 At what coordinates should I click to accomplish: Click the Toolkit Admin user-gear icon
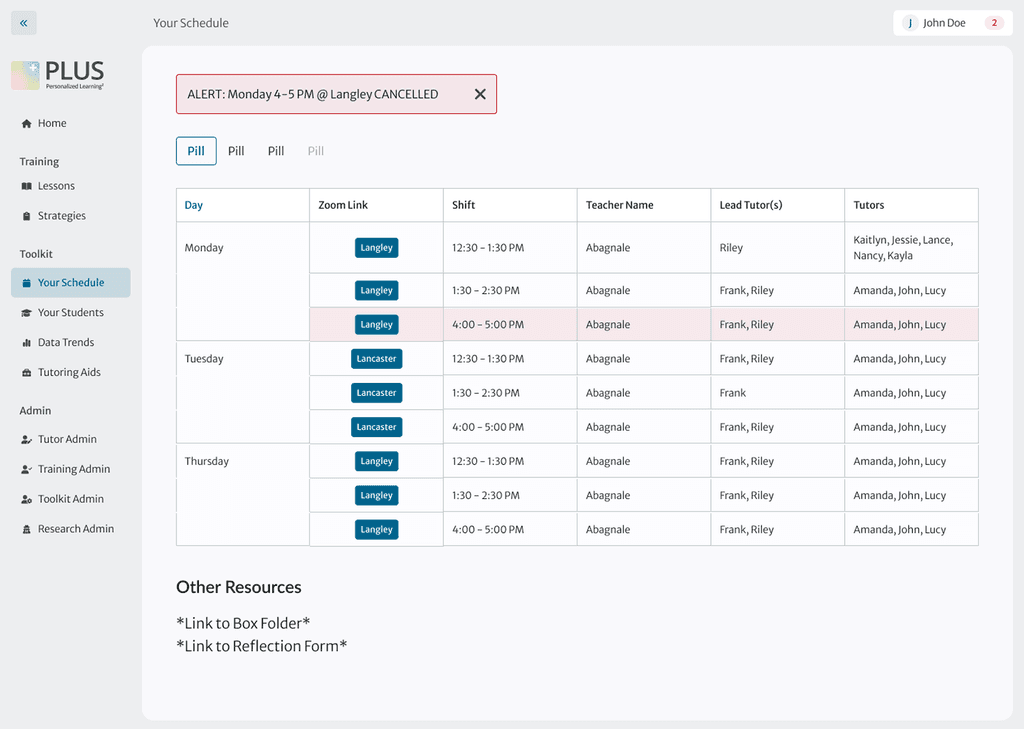point(26,500)
